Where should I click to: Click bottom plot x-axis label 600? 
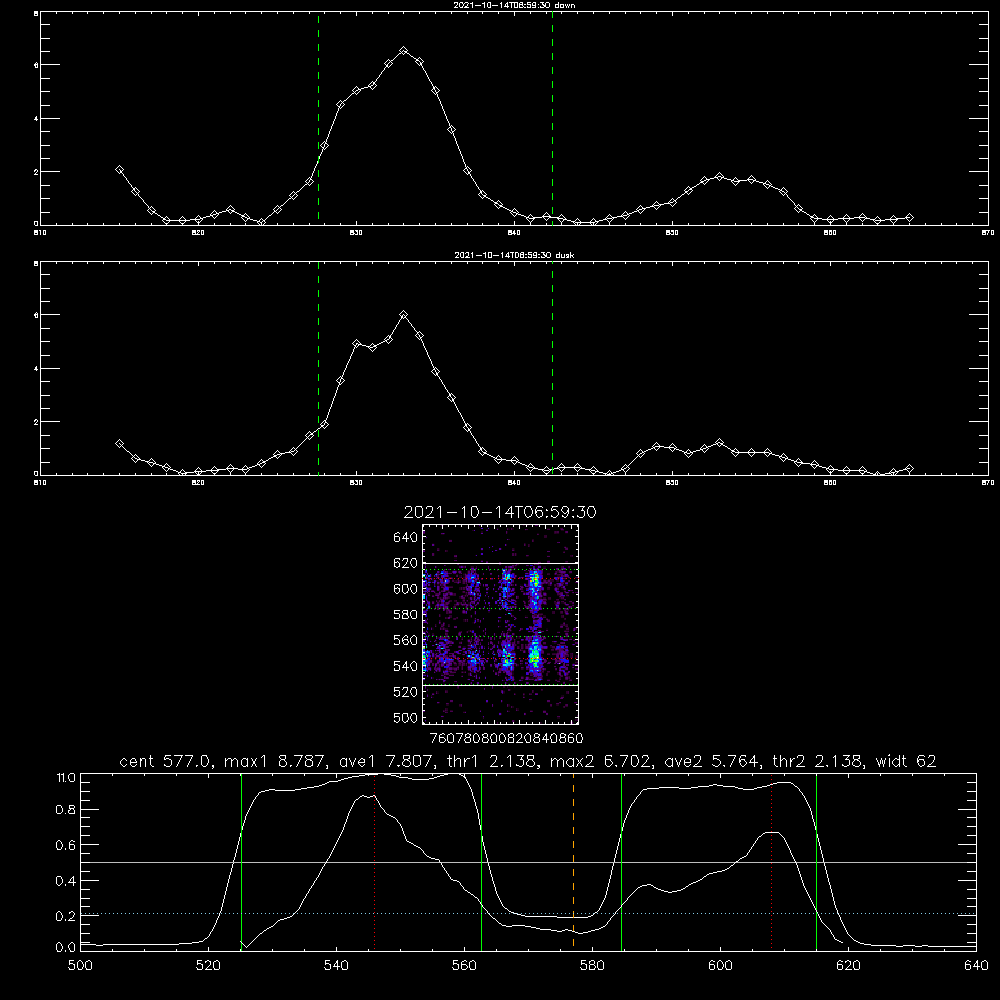pos(720,966)
